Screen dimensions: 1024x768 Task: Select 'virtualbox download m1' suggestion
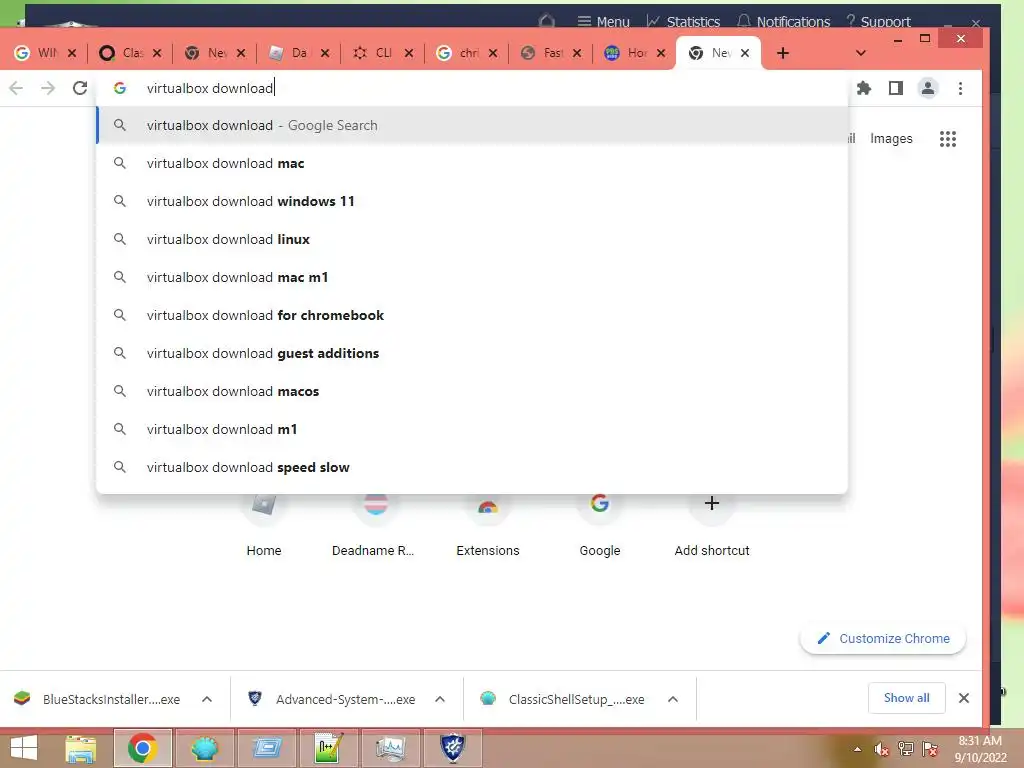472,429
